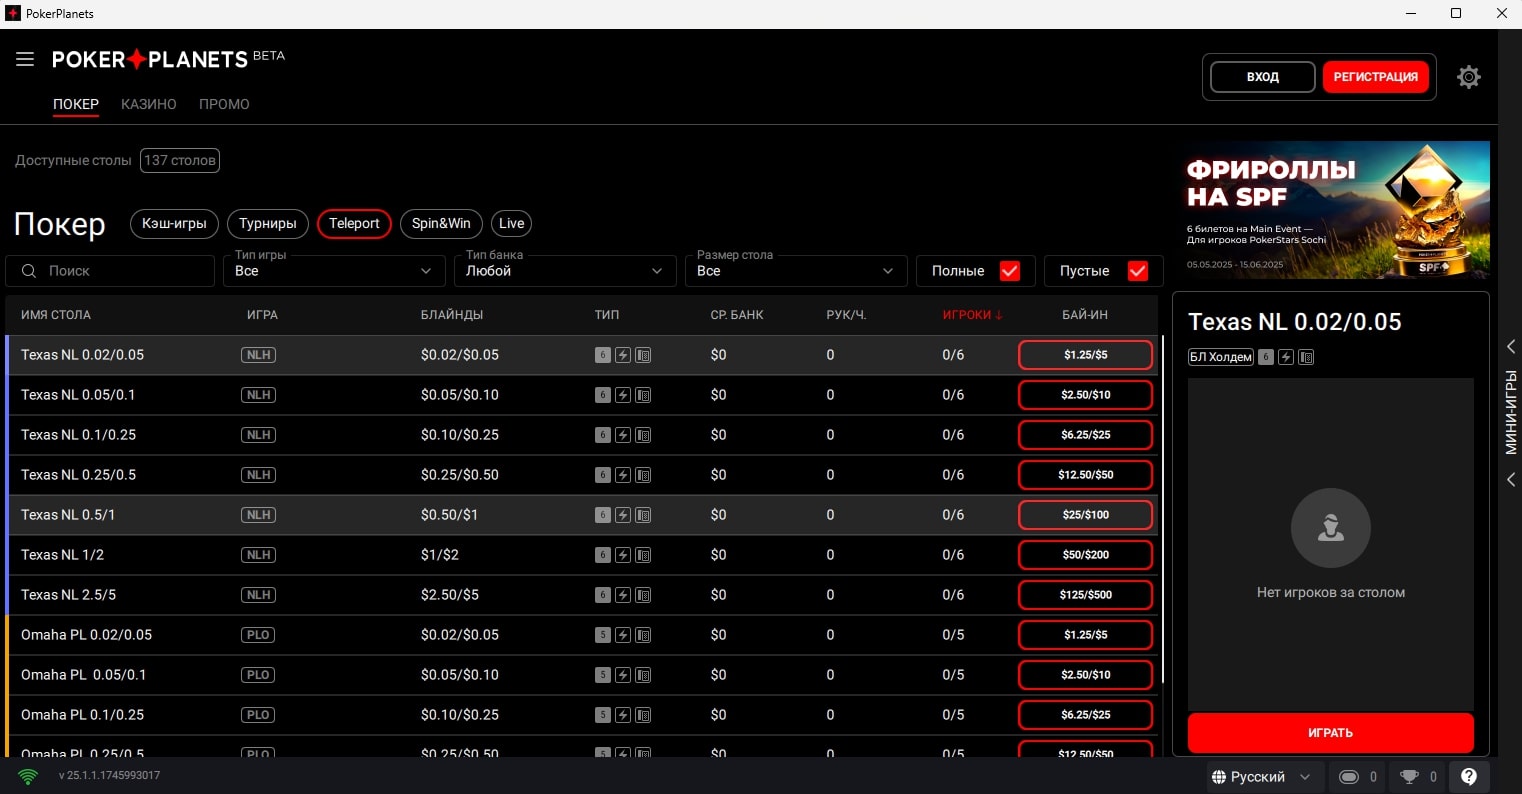Select the Teleport filter
1522x794 pixels.
click(x=354, y=223)
